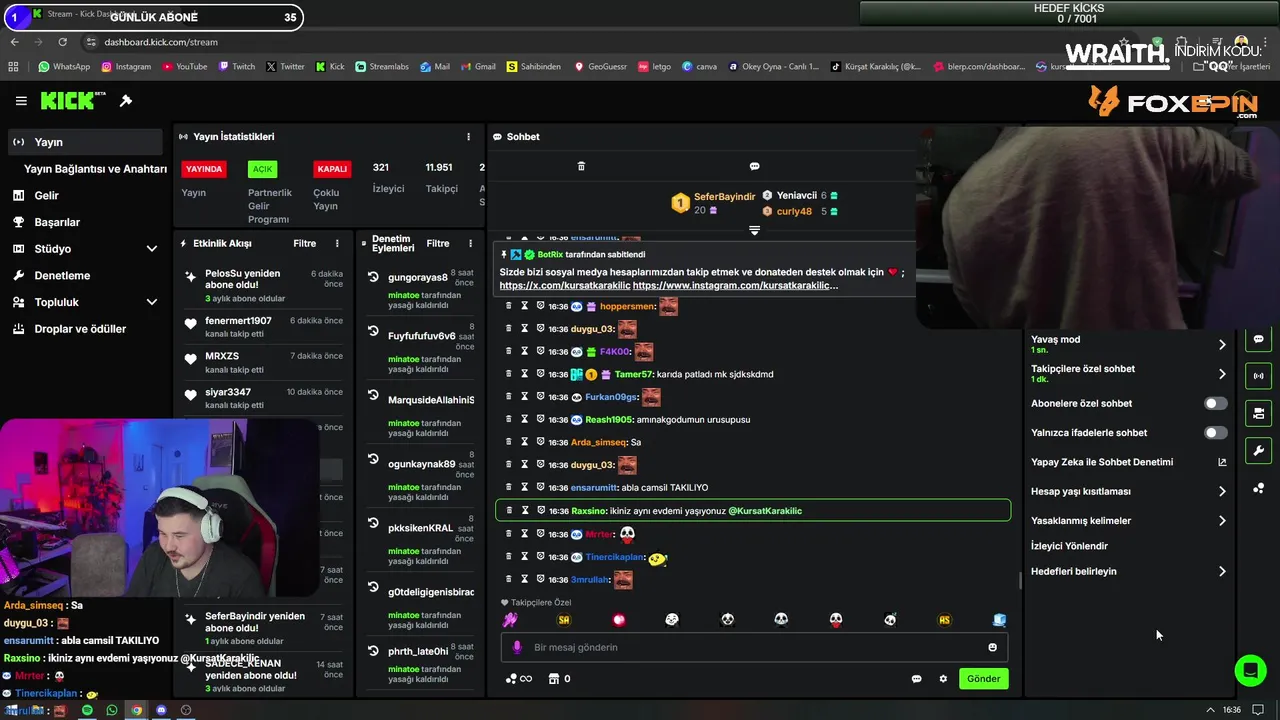1280x720 pixels.
Task: Click the gavel moderation icon near the Kick logo
Action: click(126, 101)
